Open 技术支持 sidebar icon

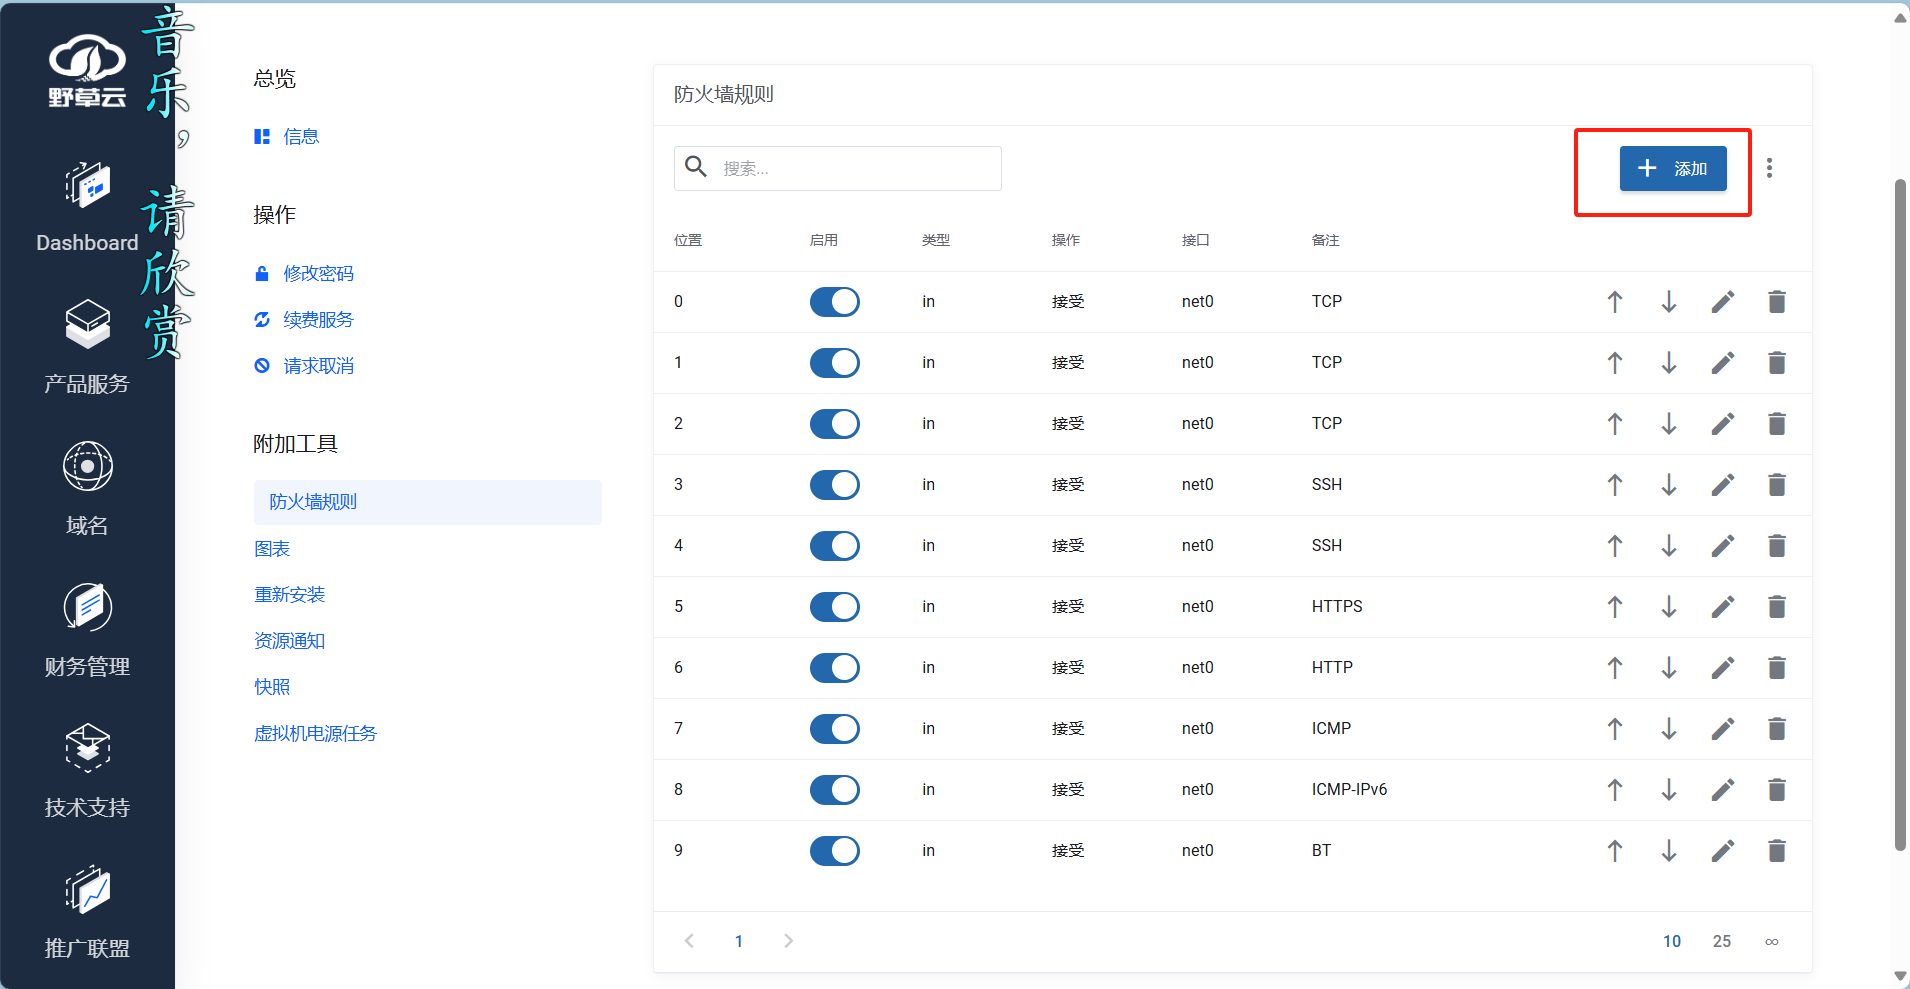88,748
